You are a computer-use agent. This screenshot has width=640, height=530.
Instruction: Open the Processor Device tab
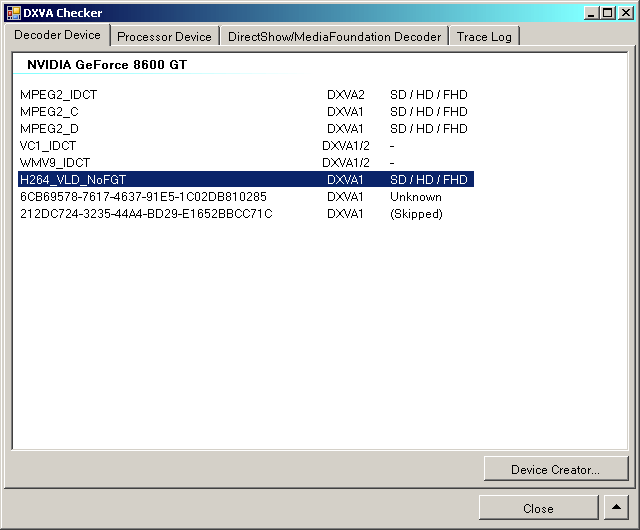[164, 37]
